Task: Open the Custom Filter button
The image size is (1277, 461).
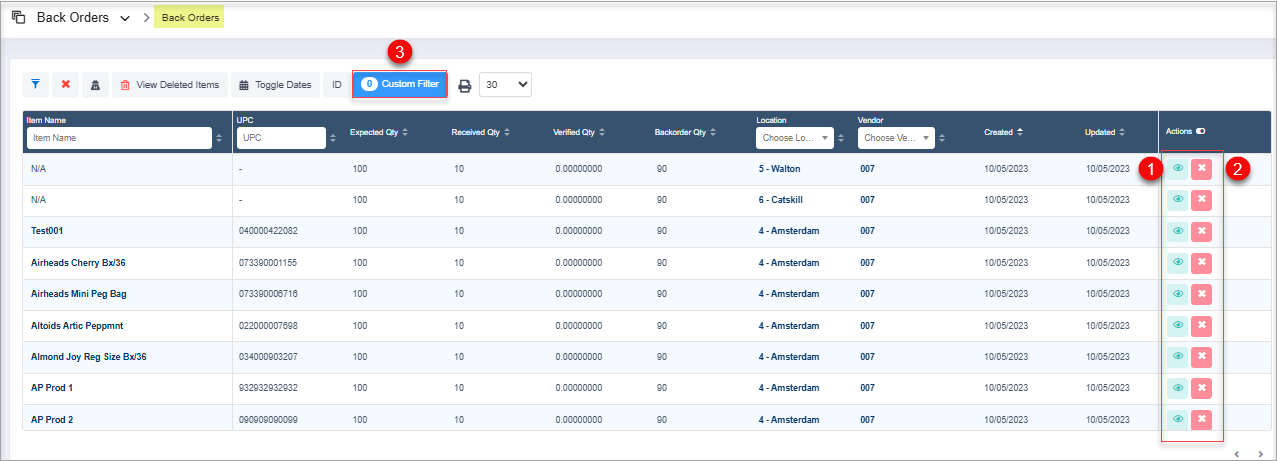Action: [x=400, y=84]
